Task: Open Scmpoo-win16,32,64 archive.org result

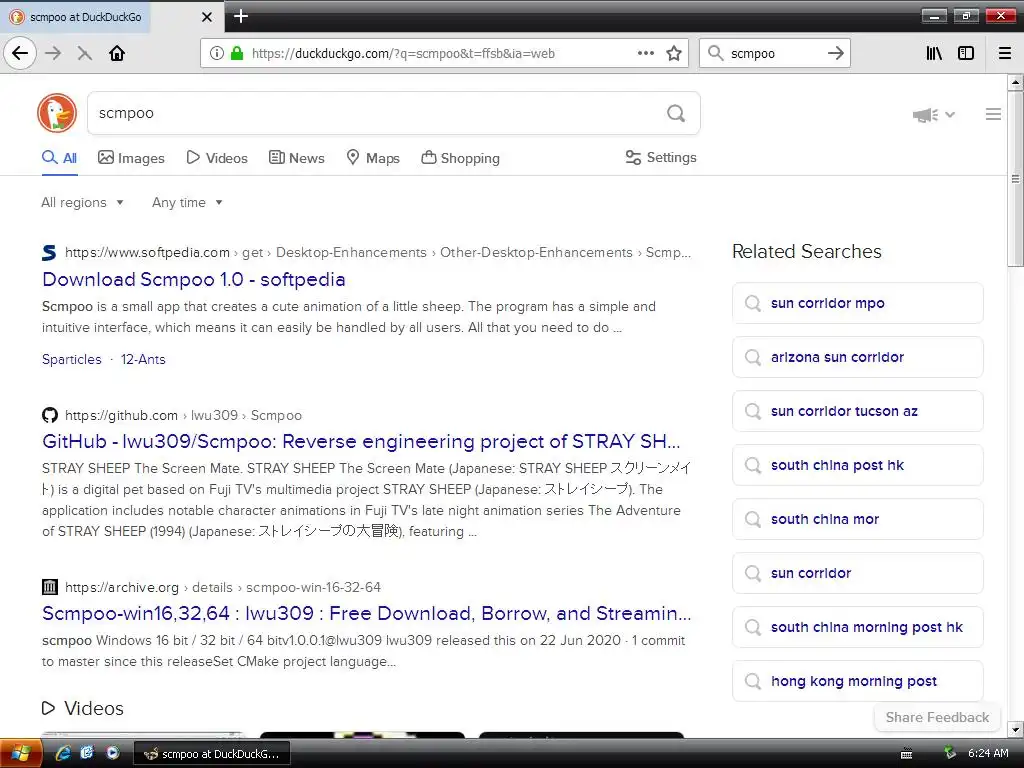Action: [x=366, y=613]
